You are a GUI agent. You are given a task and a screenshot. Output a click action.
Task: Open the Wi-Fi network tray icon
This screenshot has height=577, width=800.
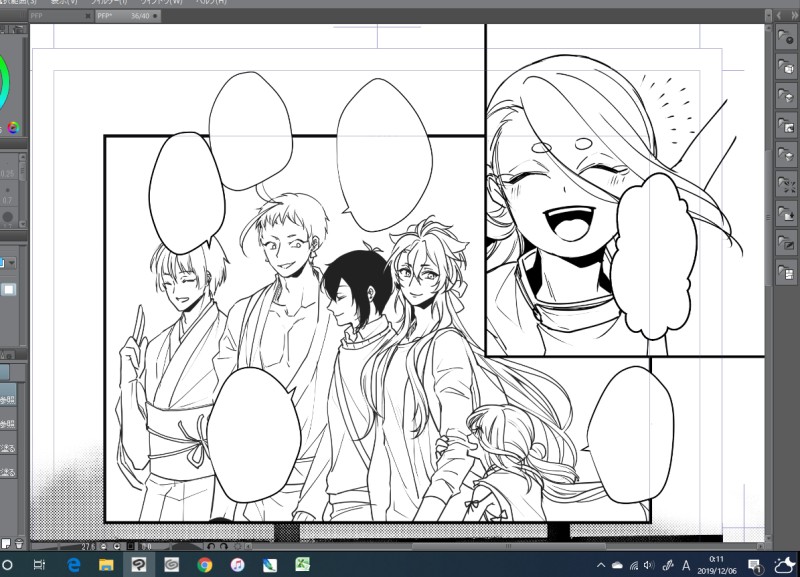click(634, 565)
